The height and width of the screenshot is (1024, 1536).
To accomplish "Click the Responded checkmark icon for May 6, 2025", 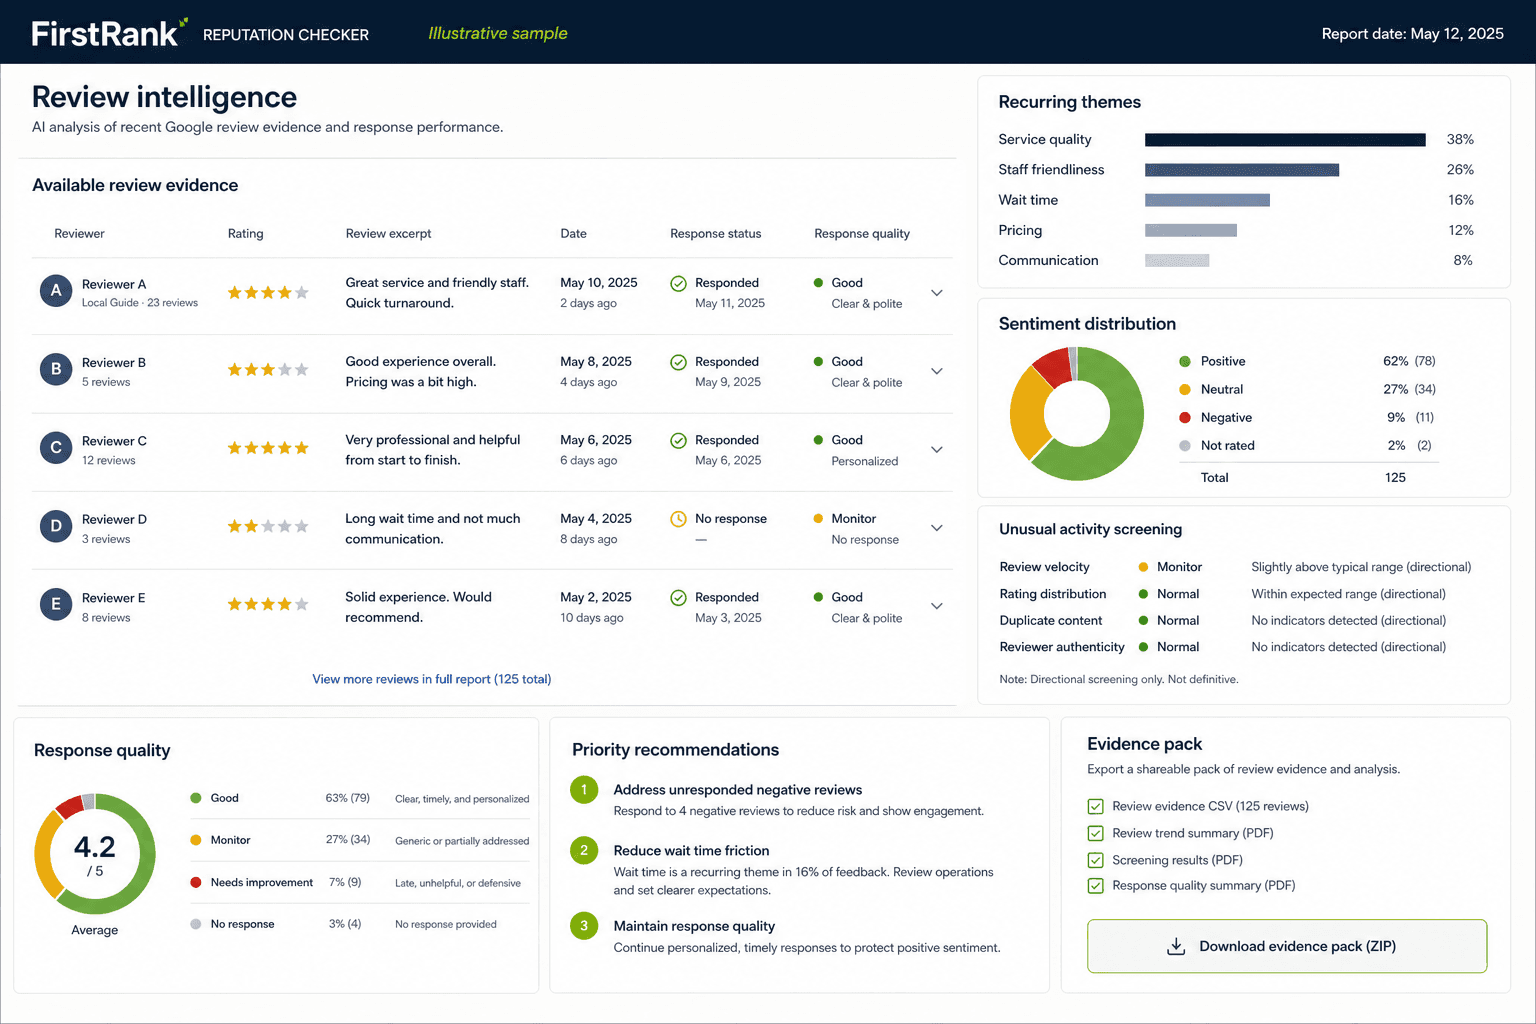I will 678,440.
